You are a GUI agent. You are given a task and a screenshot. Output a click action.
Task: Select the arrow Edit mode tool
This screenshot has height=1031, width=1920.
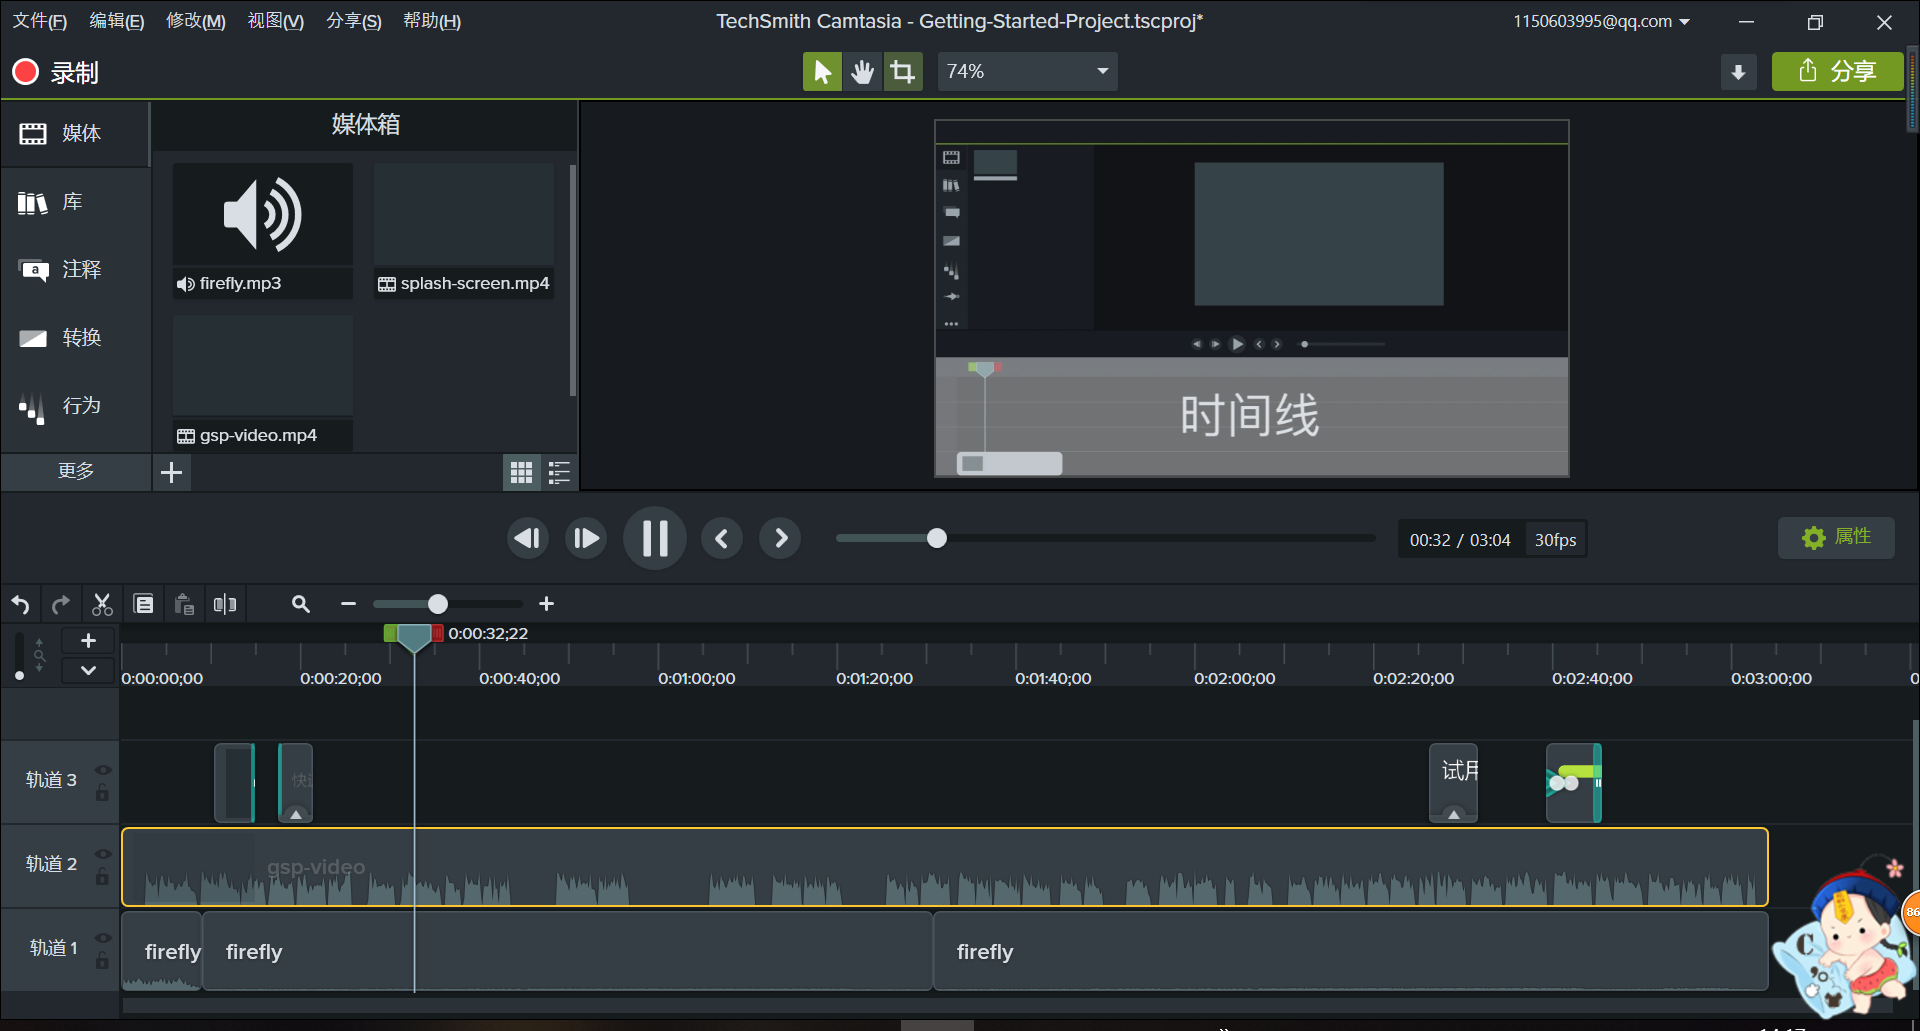point(822,72)
